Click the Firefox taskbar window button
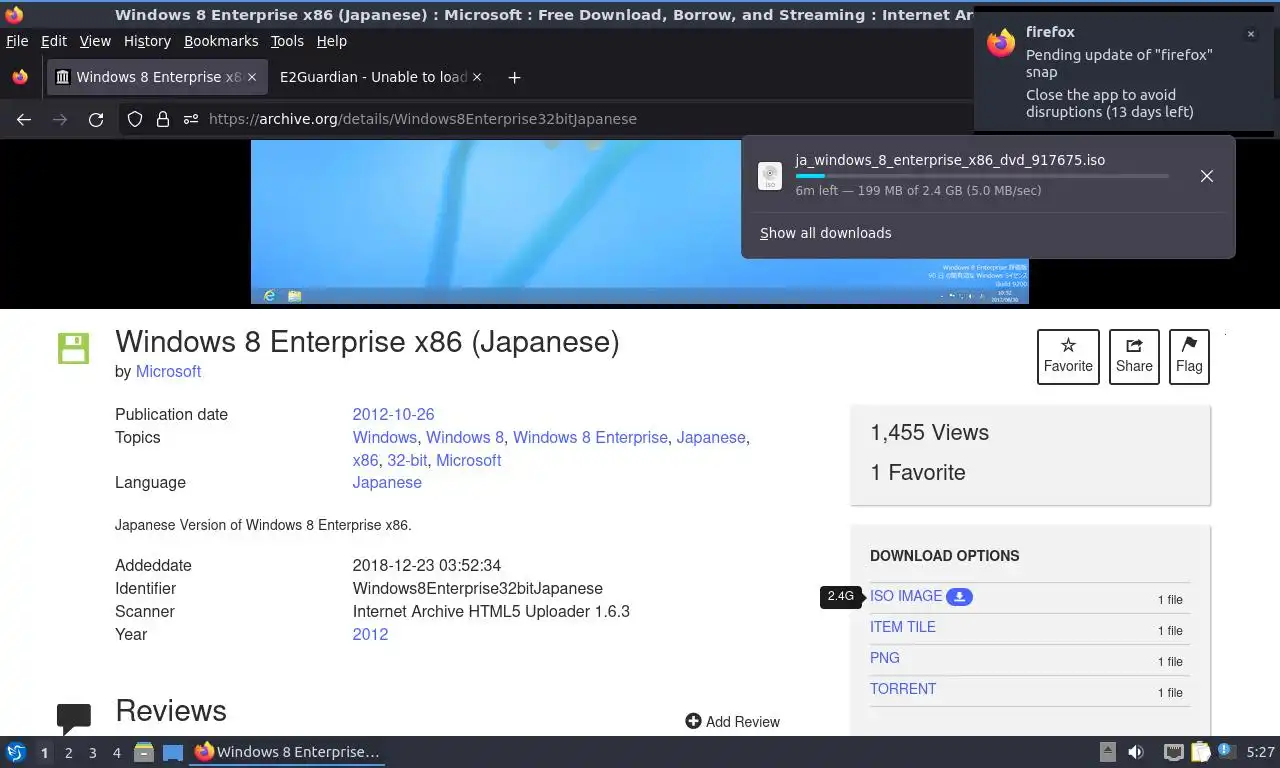Image resolution: width=1280 pixels, height=768 pixels. [x=287, y=752]
